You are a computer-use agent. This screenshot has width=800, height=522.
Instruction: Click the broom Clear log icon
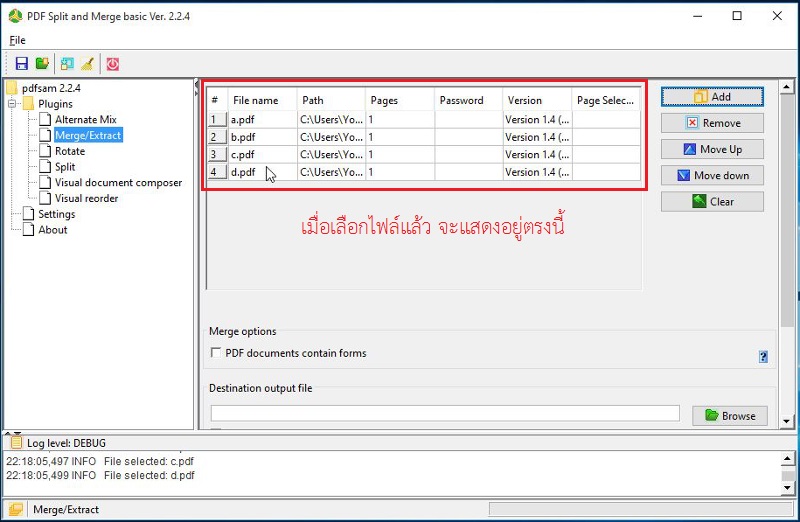click(x=87, y=64)
